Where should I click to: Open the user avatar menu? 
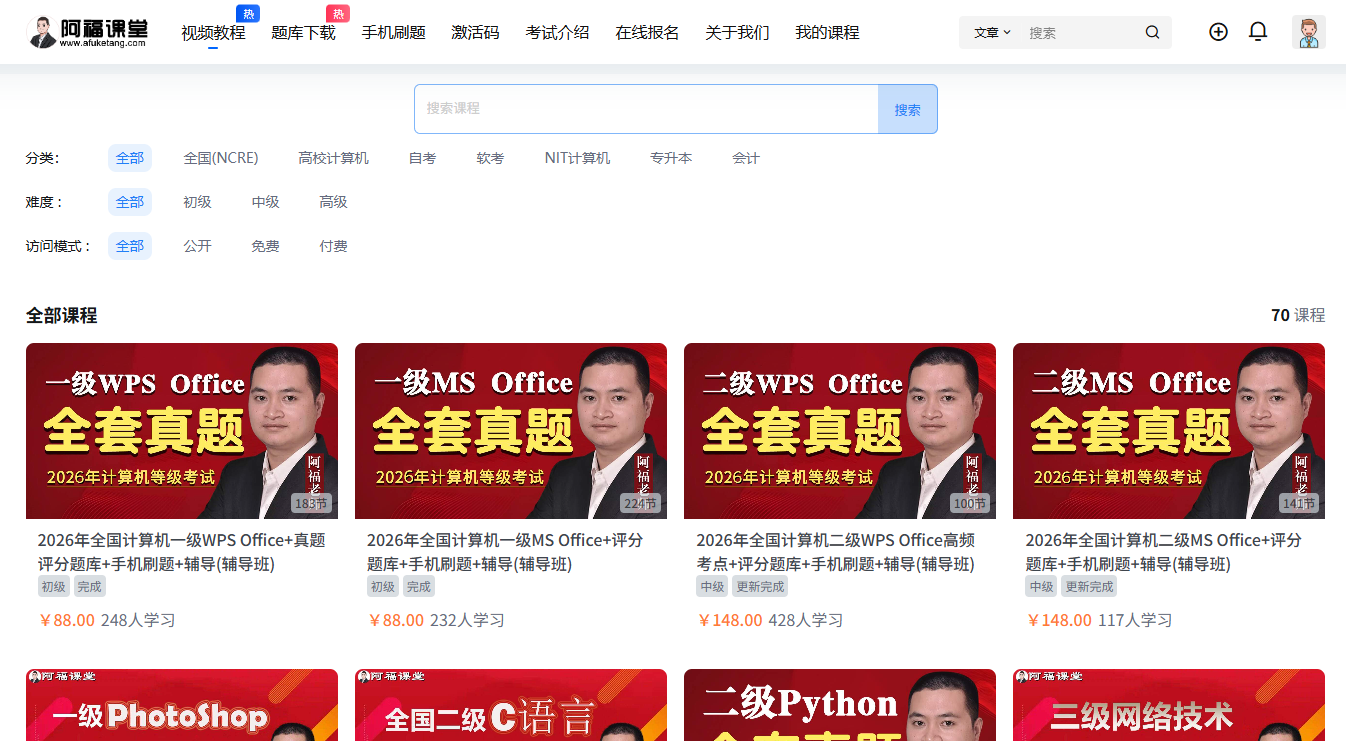click(1308, 32)
